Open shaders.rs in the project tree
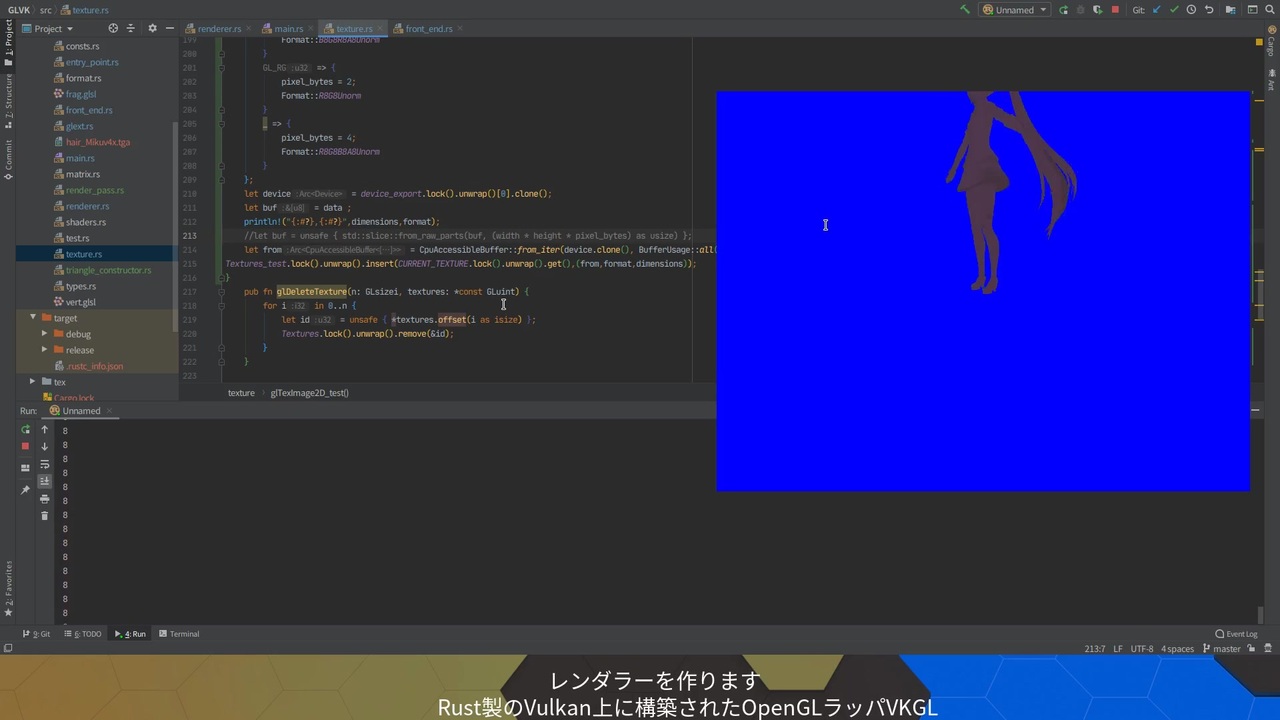 click(85, 222)
